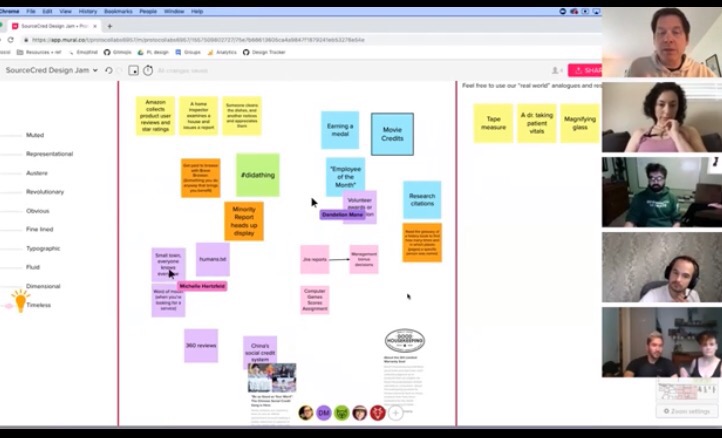Viewport: 722px width, 438px height.
Task: Open a new Chrome tab
Action: [x=110, y=26]
